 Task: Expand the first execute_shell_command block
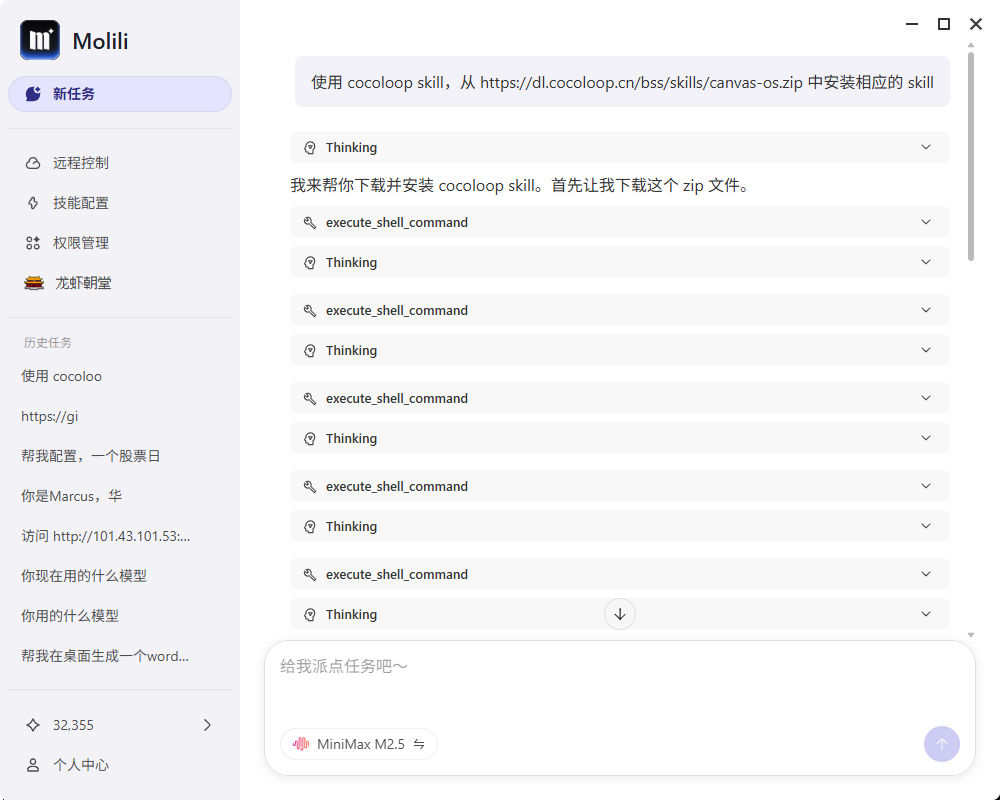coord(926,222)
